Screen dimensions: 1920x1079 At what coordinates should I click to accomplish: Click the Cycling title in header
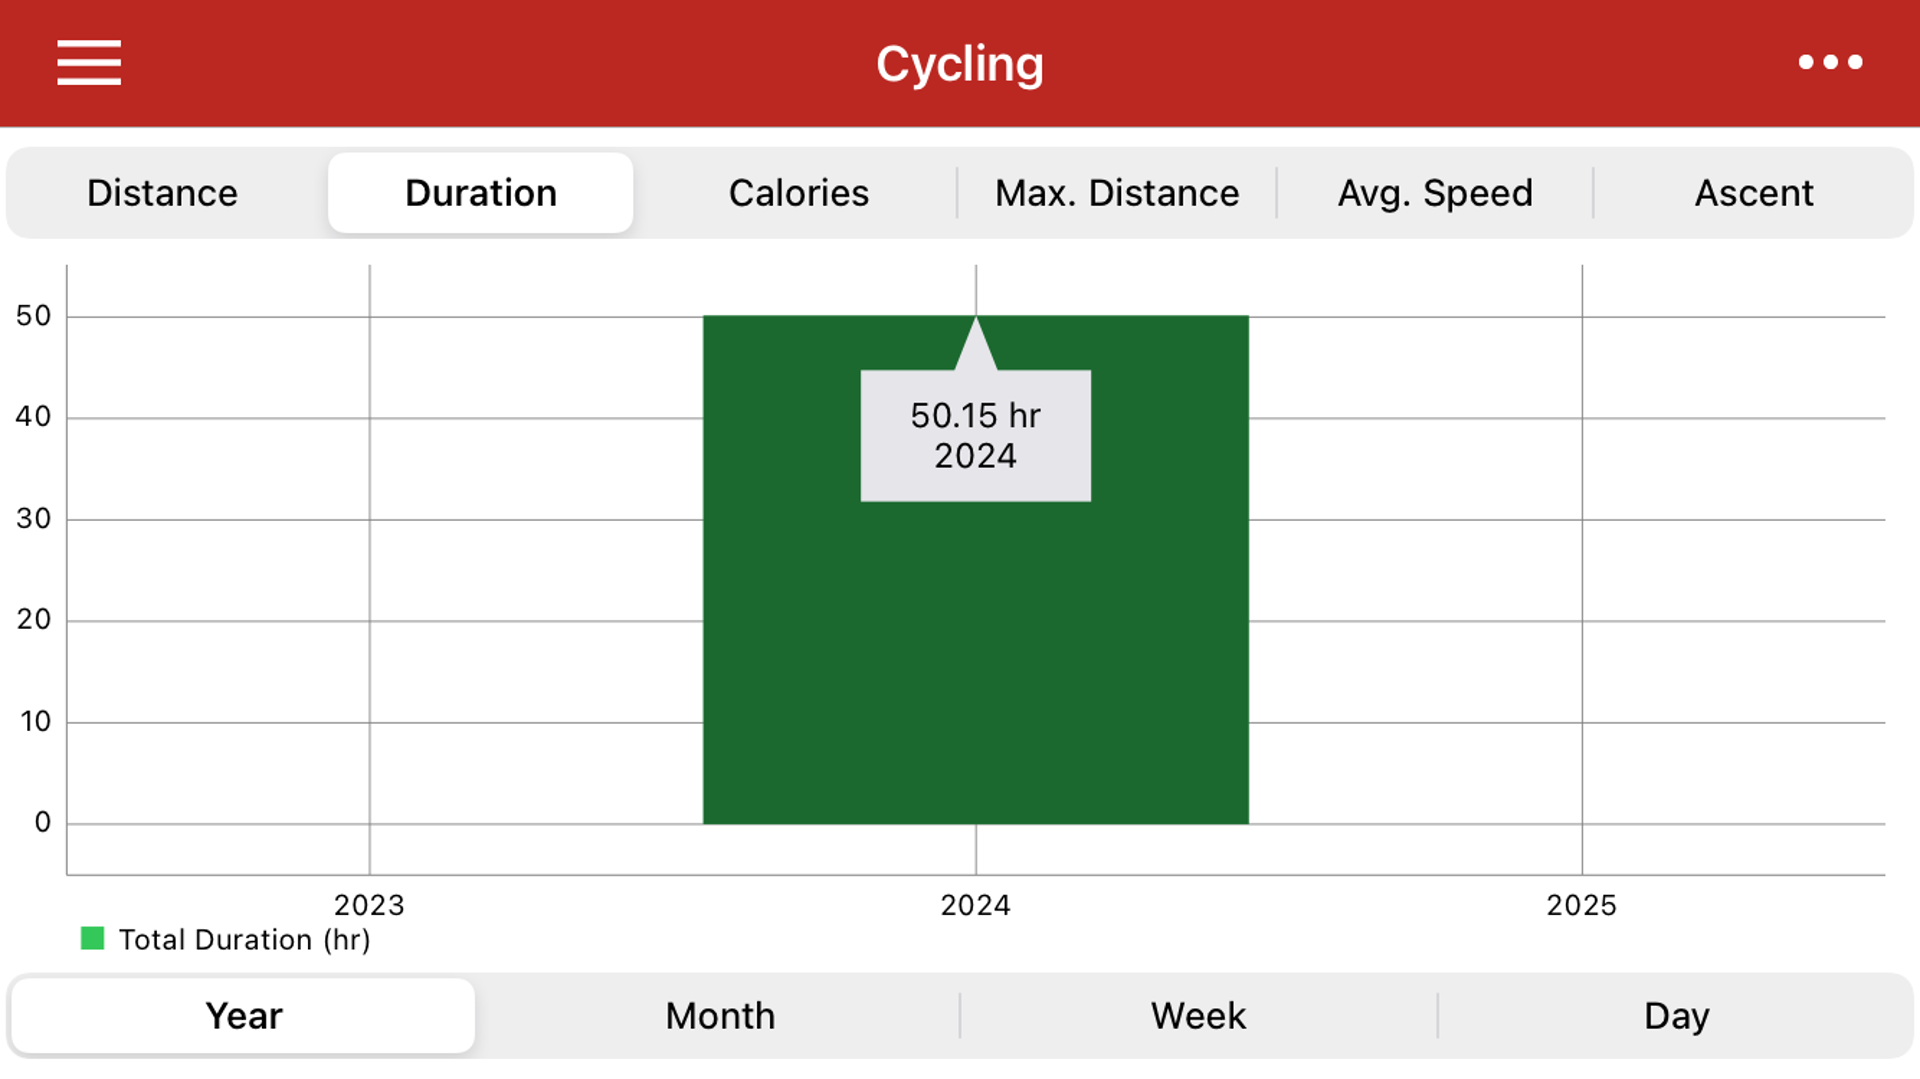coord(960,64)
